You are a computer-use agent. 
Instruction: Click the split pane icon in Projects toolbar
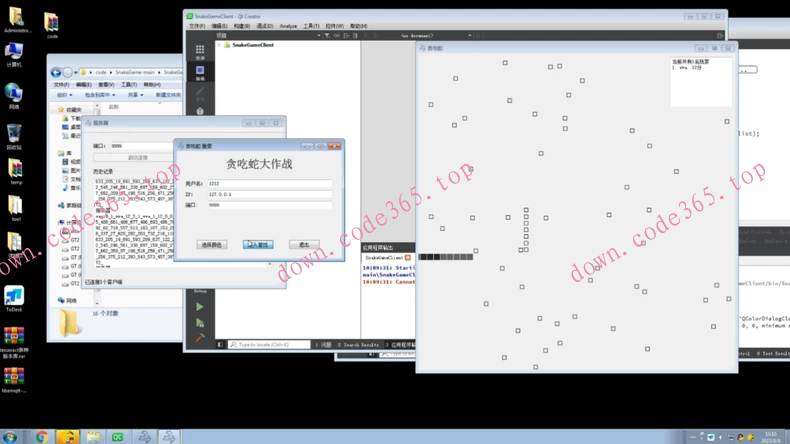pyautogui.click(x=346, y=36)
